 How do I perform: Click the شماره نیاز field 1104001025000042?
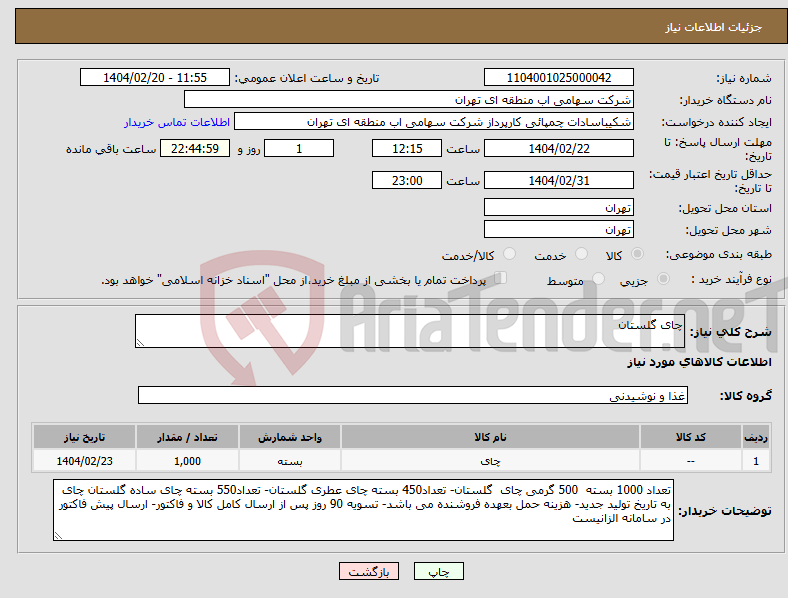coord(558,77)
